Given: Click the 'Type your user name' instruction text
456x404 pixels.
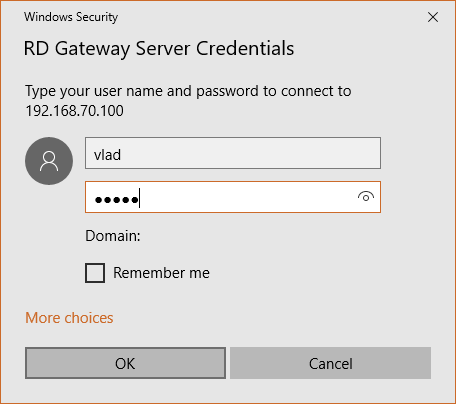Looking at the screenshot, I should coord(188,91).
